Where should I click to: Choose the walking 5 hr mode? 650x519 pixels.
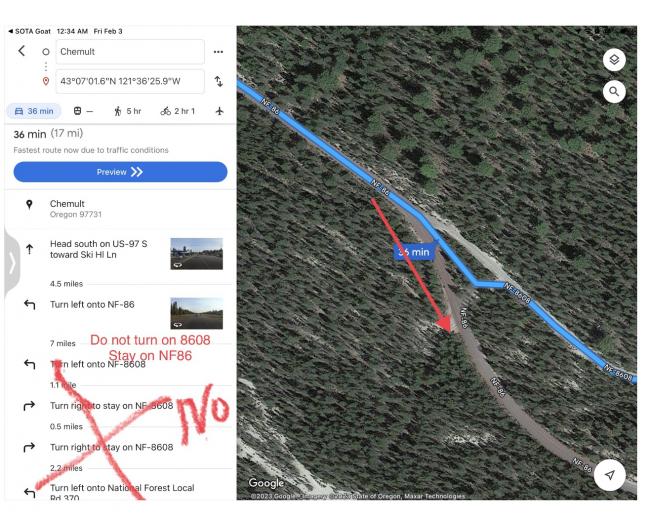point(127,111)
